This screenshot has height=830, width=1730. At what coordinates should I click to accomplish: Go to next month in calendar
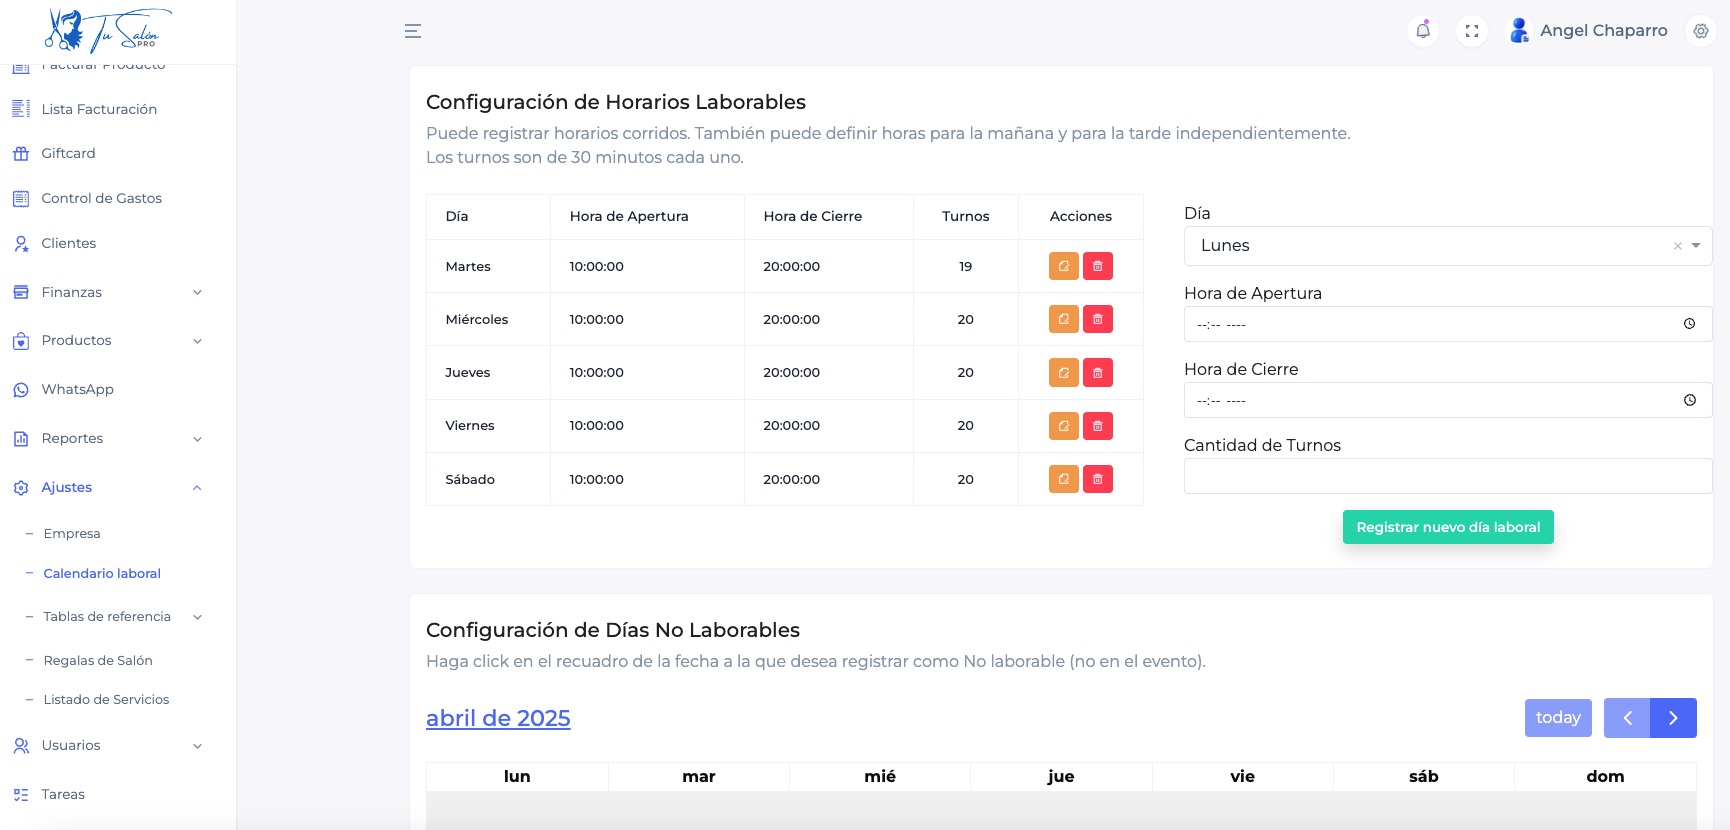[x=1673, y=718]
